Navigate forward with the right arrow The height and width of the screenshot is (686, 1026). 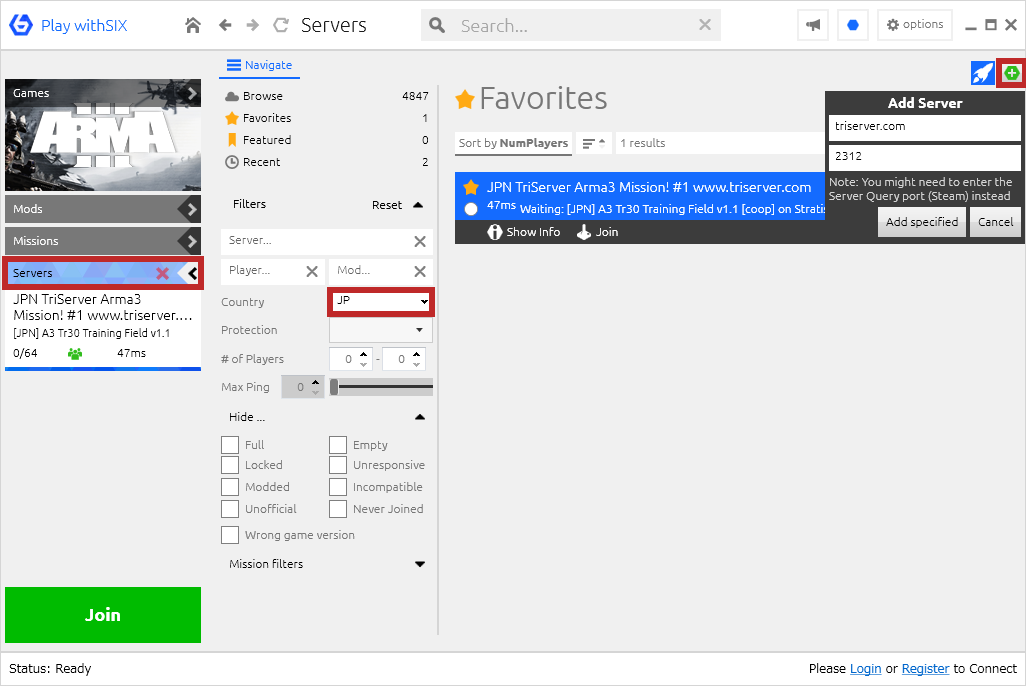click(253, 26)
